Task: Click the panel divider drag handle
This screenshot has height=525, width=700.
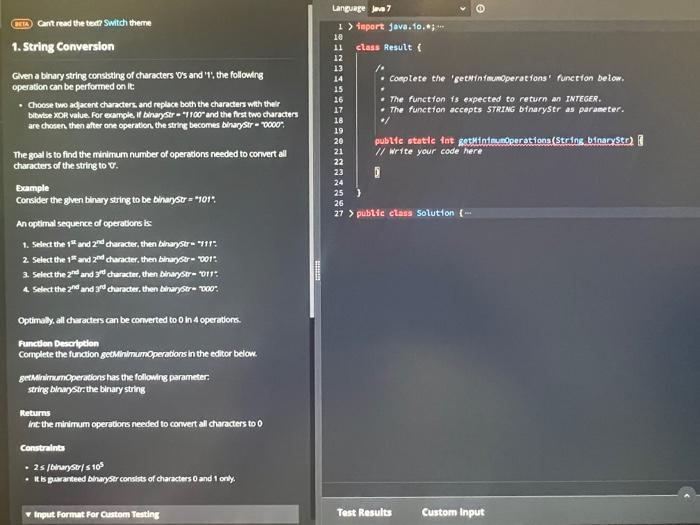Action: point(318,271)
